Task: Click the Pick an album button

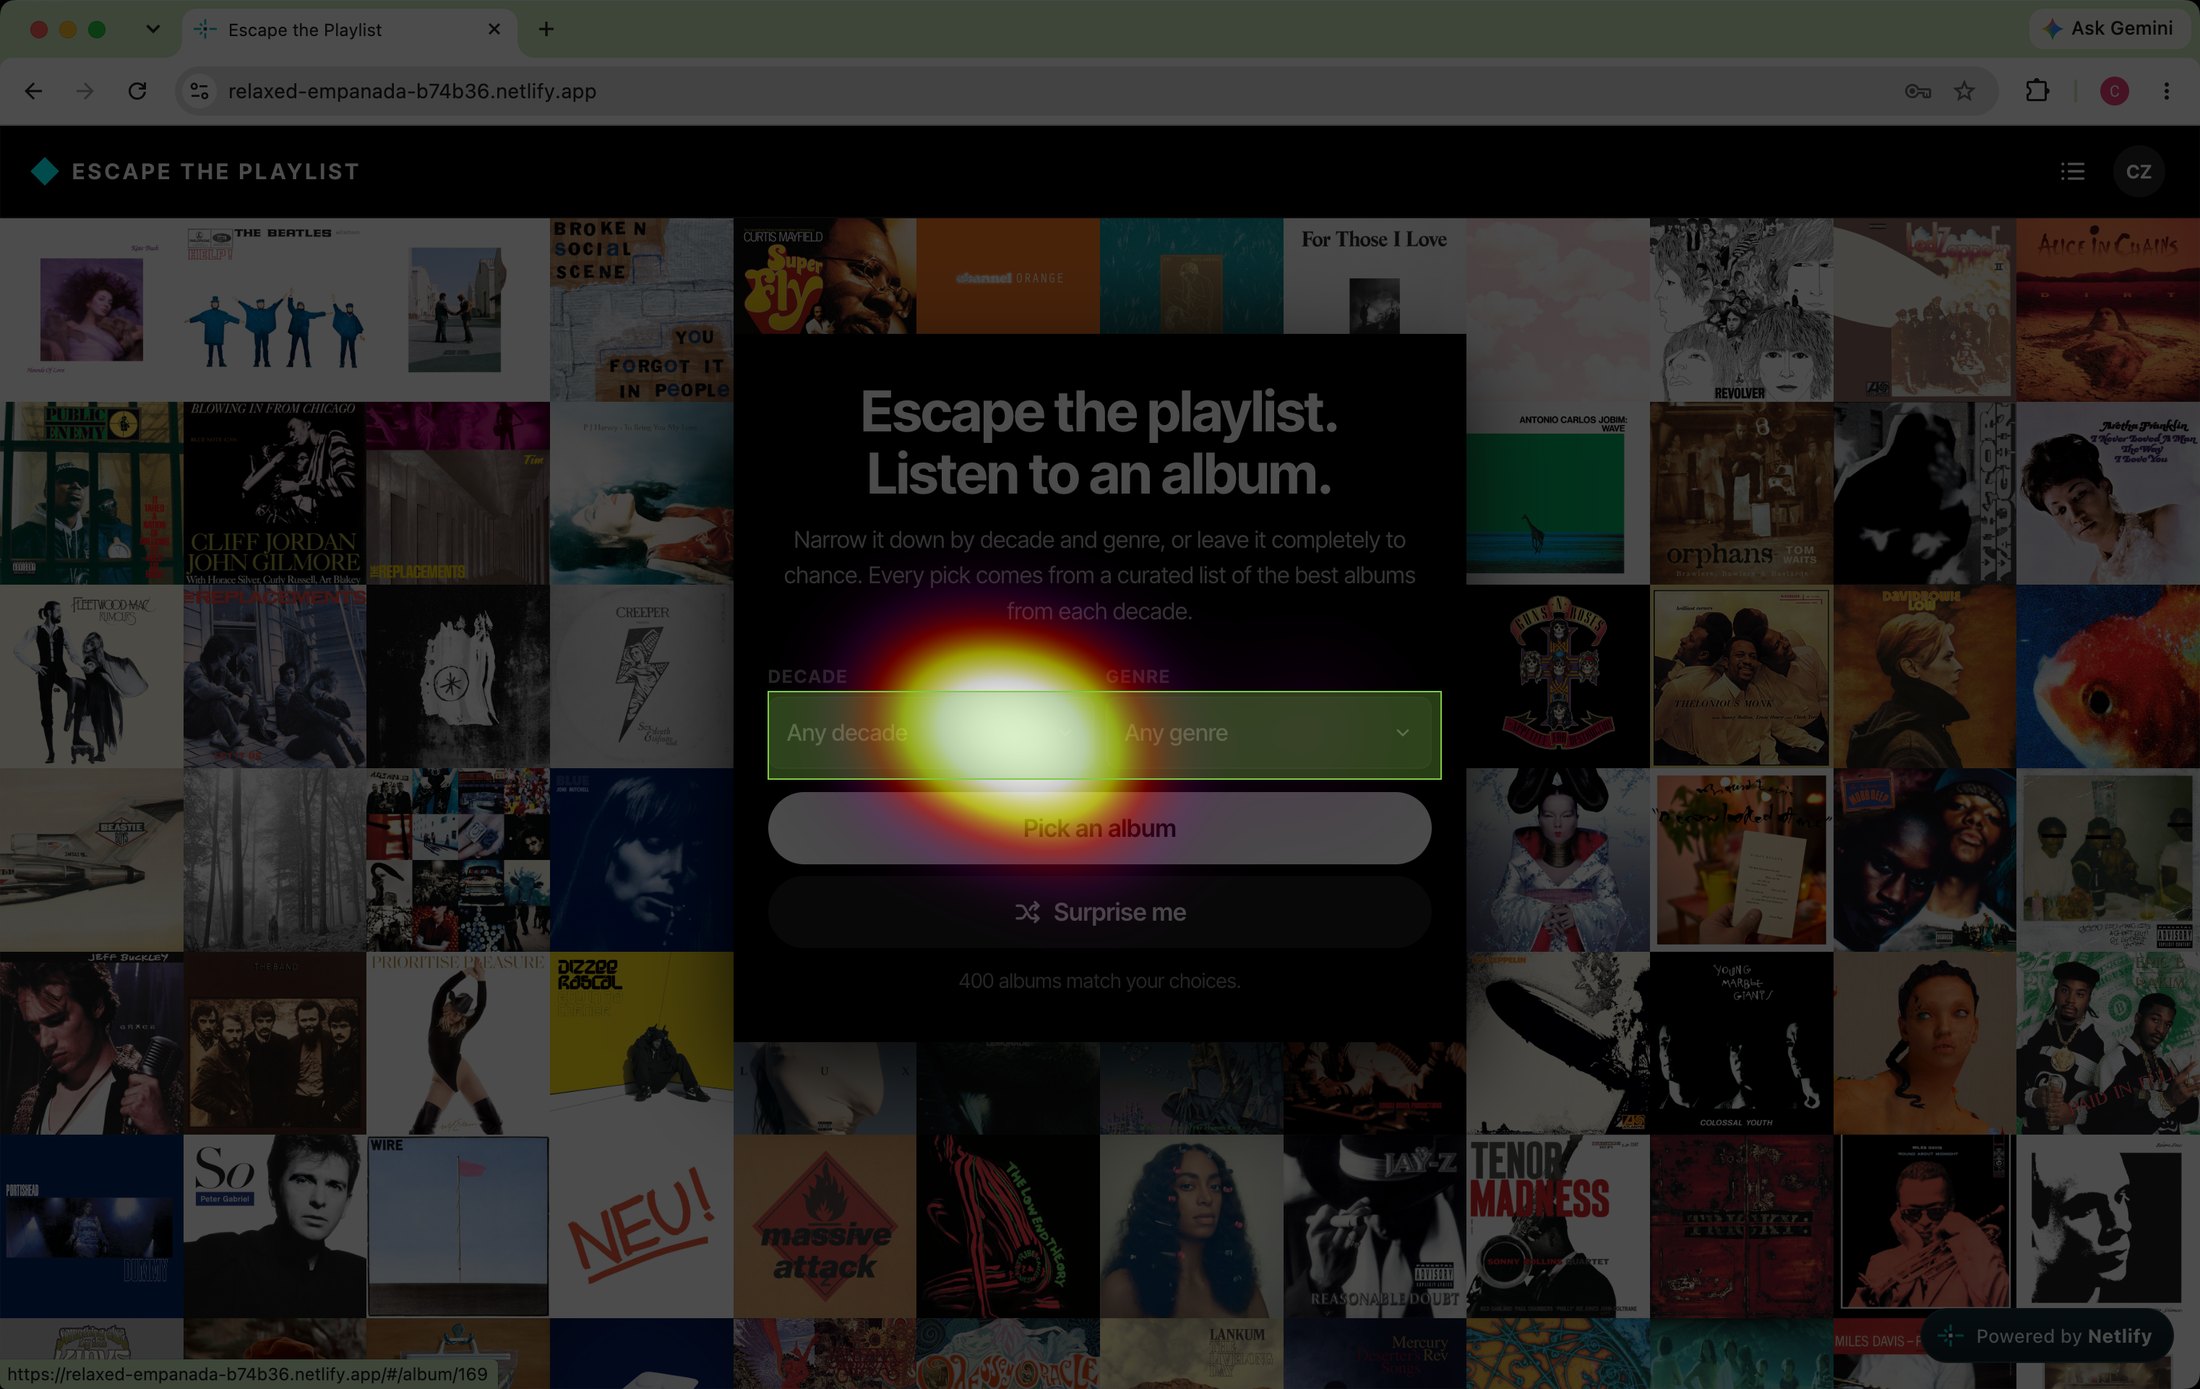Action: (x=1099, y=828)
